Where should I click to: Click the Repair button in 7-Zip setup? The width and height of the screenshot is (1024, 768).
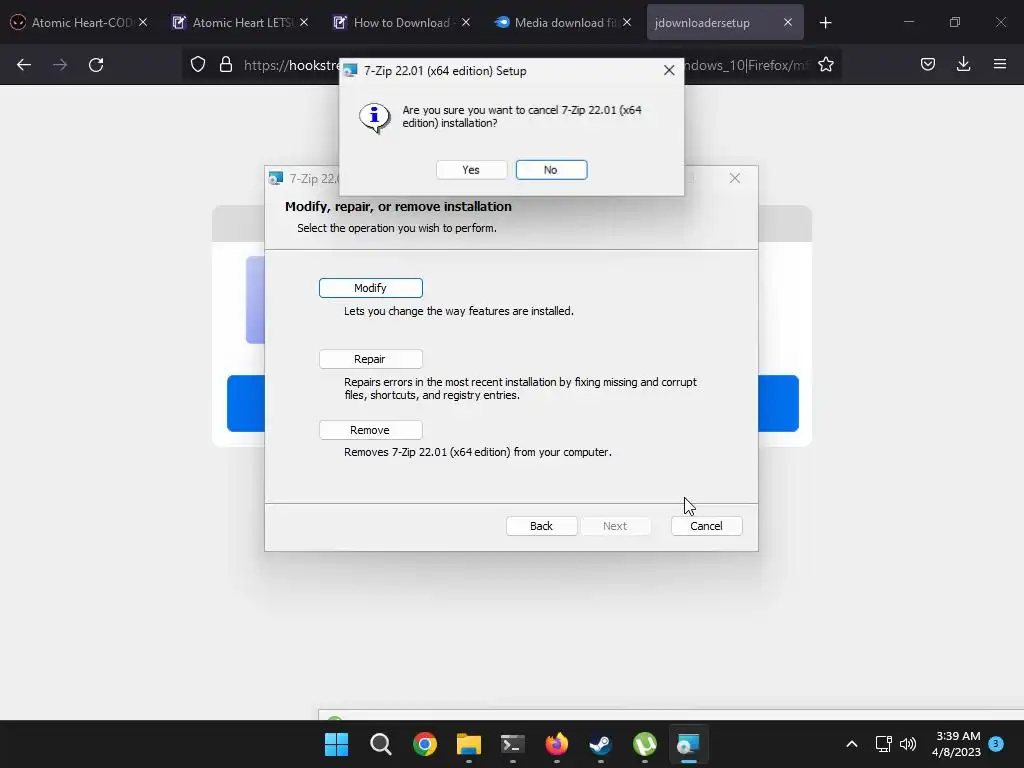coord(370,359)
